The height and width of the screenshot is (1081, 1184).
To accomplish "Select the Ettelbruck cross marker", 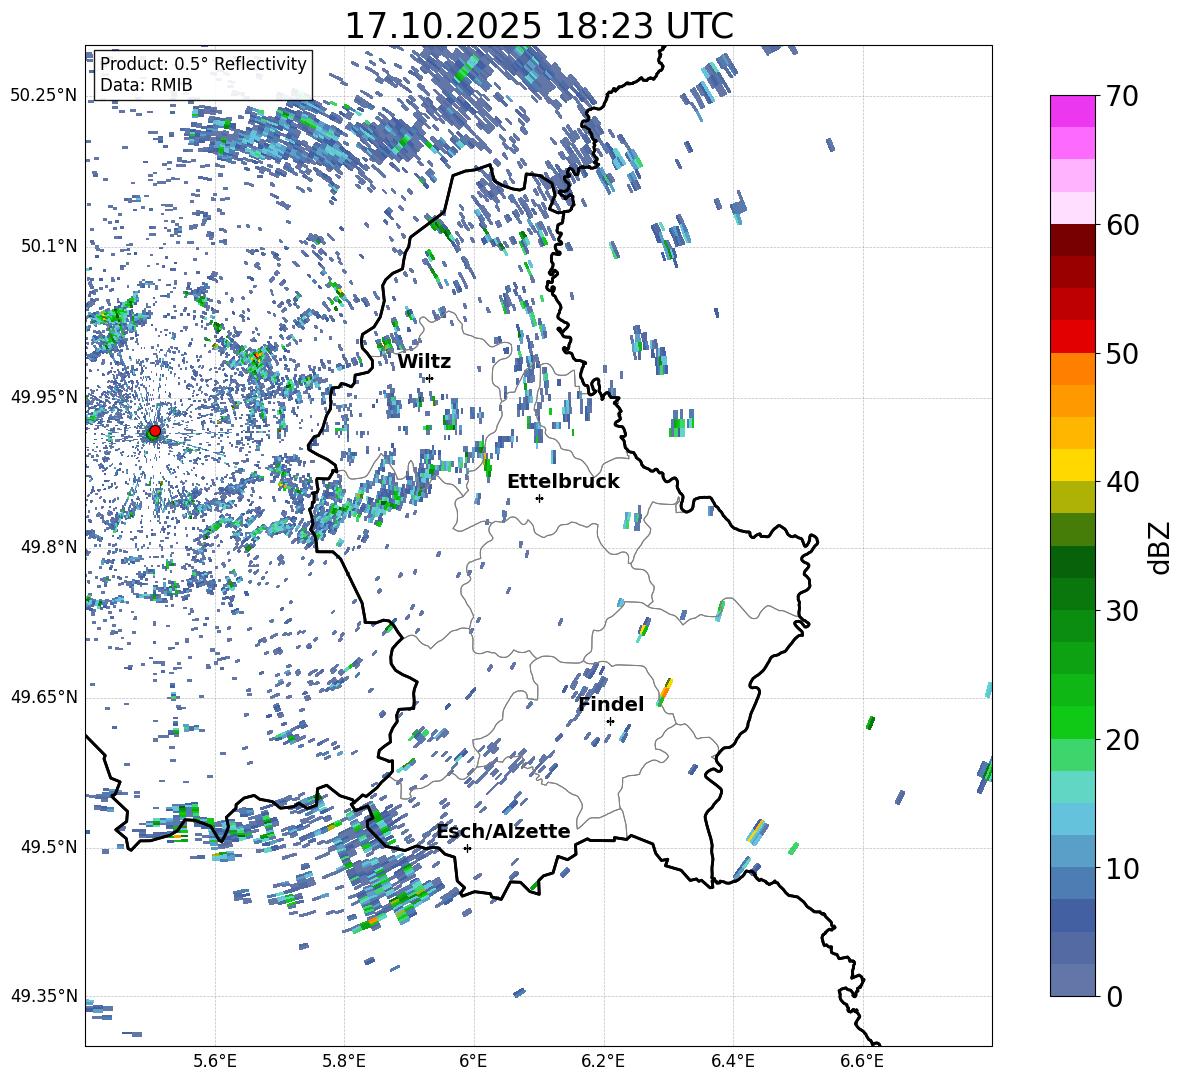I will point(539,498).
